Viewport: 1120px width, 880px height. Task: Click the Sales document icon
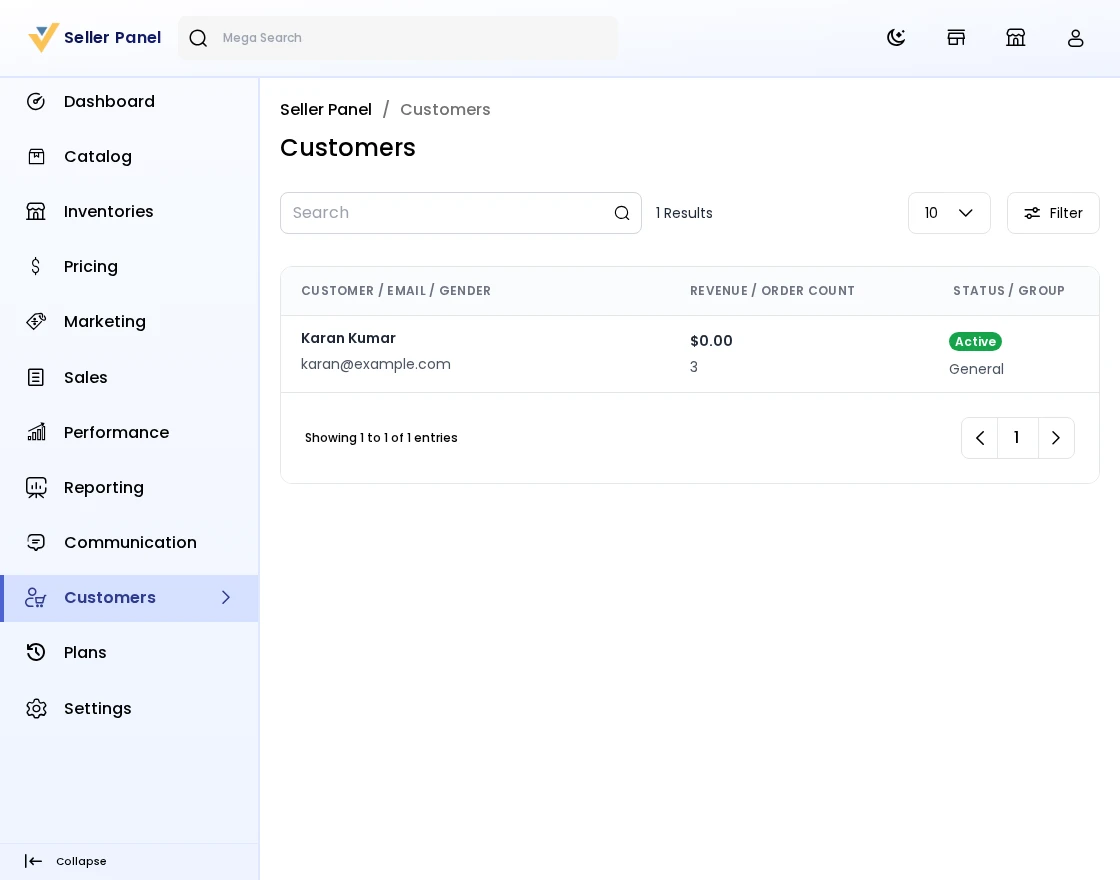[36, 377]
